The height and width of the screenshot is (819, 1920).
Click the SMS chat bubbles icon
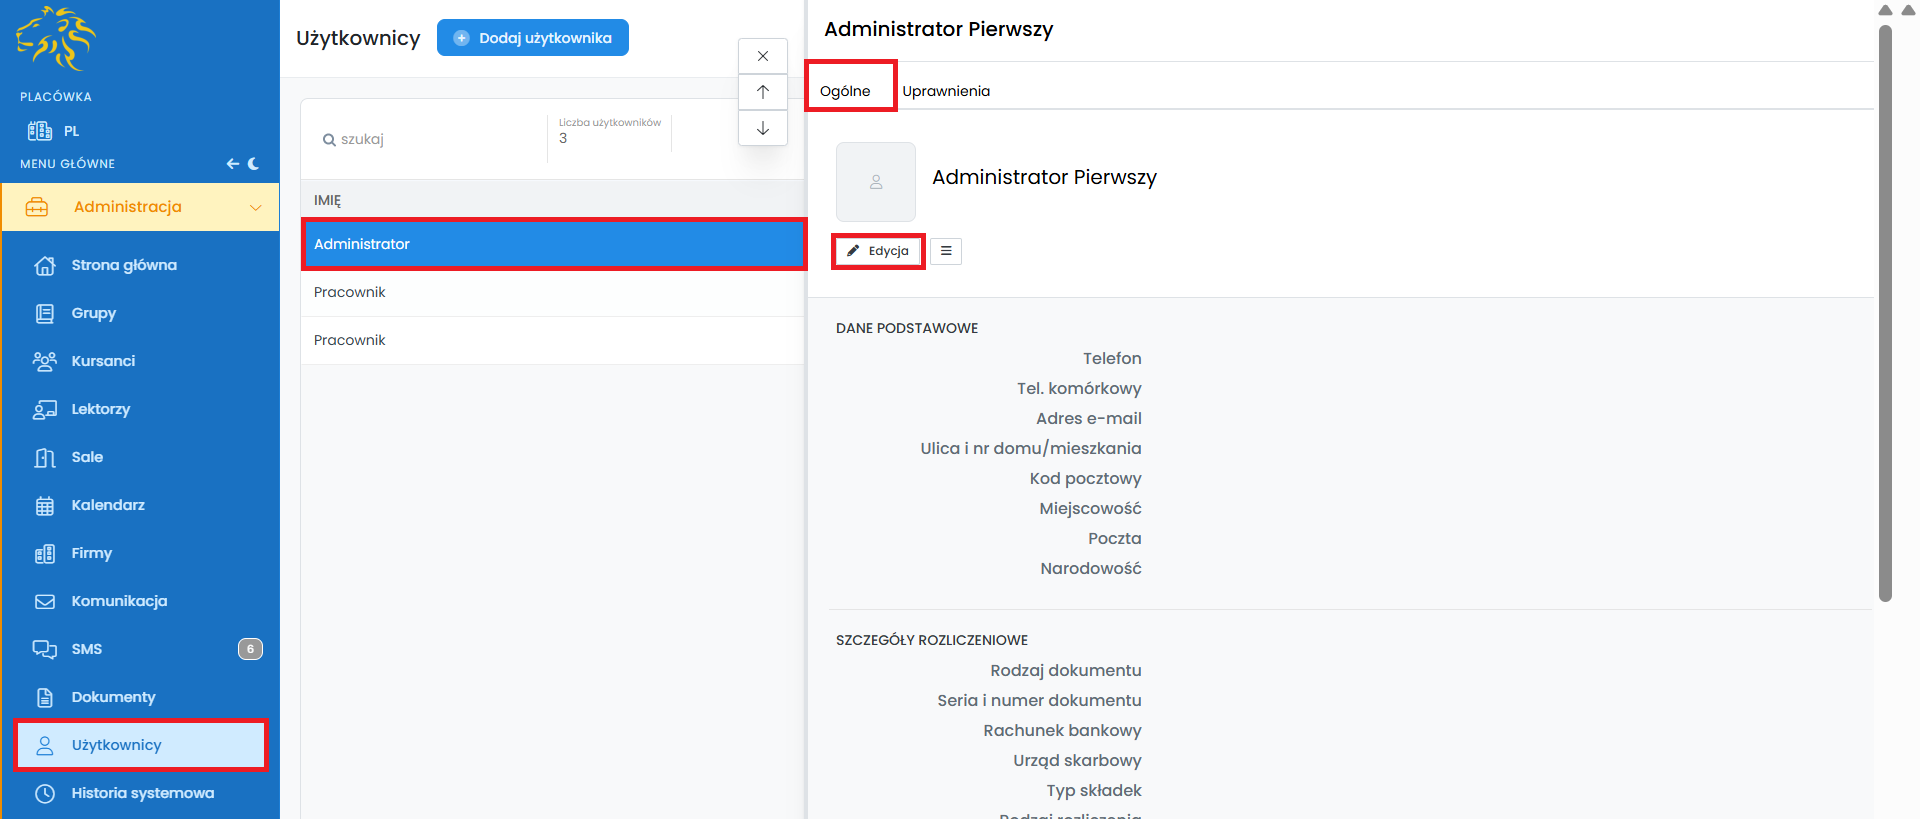point(45,650)
